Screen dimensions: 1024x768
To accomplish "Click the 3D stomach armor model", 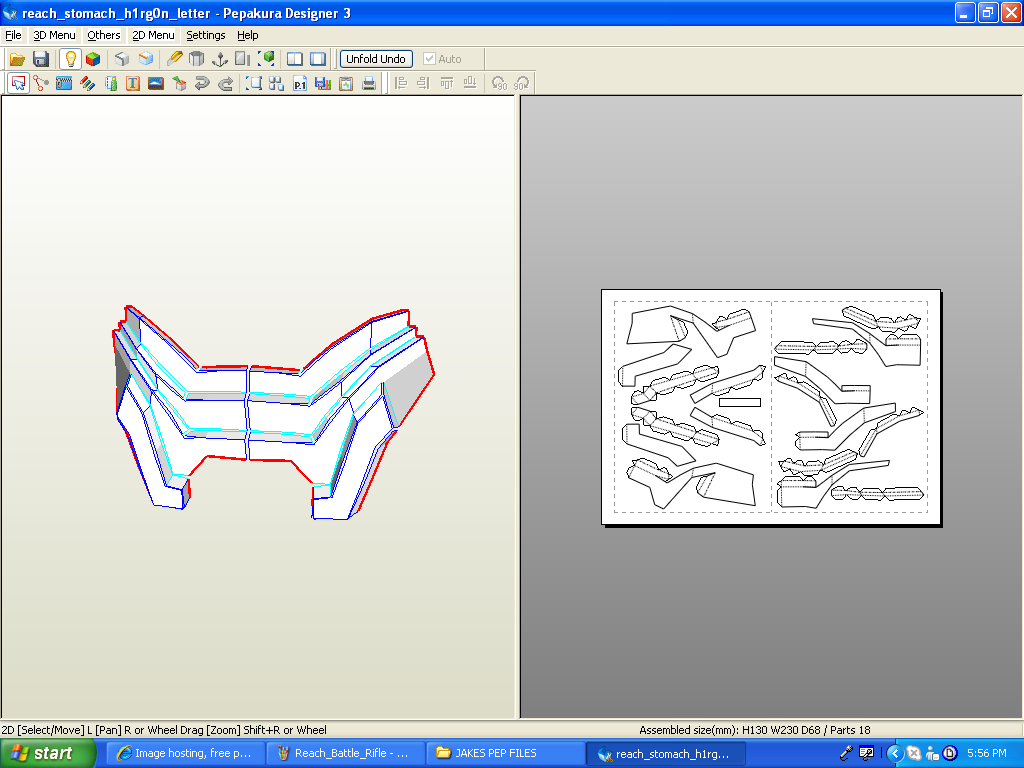I will [x=273, y=411].
